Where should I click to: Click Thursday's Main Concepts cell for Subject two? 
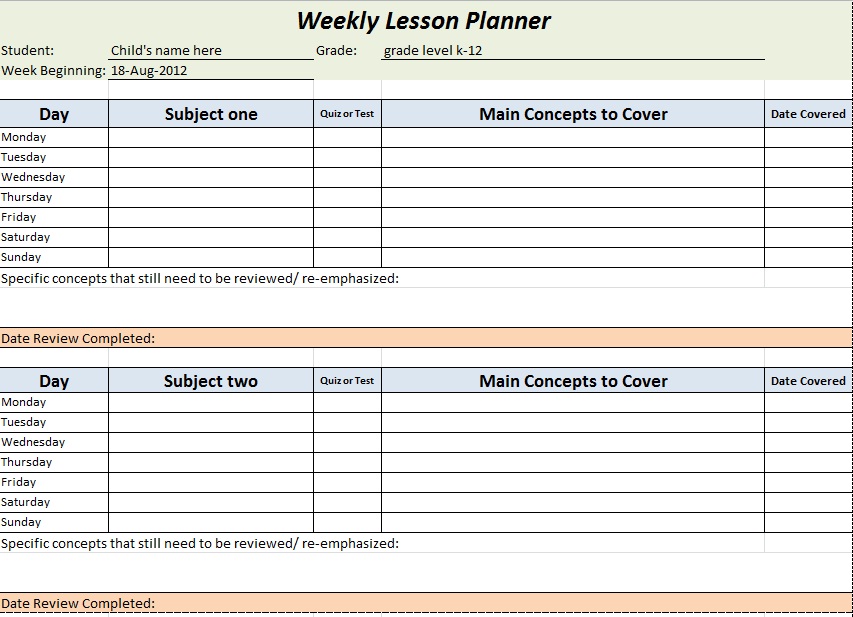pyautogui.click(x=572, y=463)
